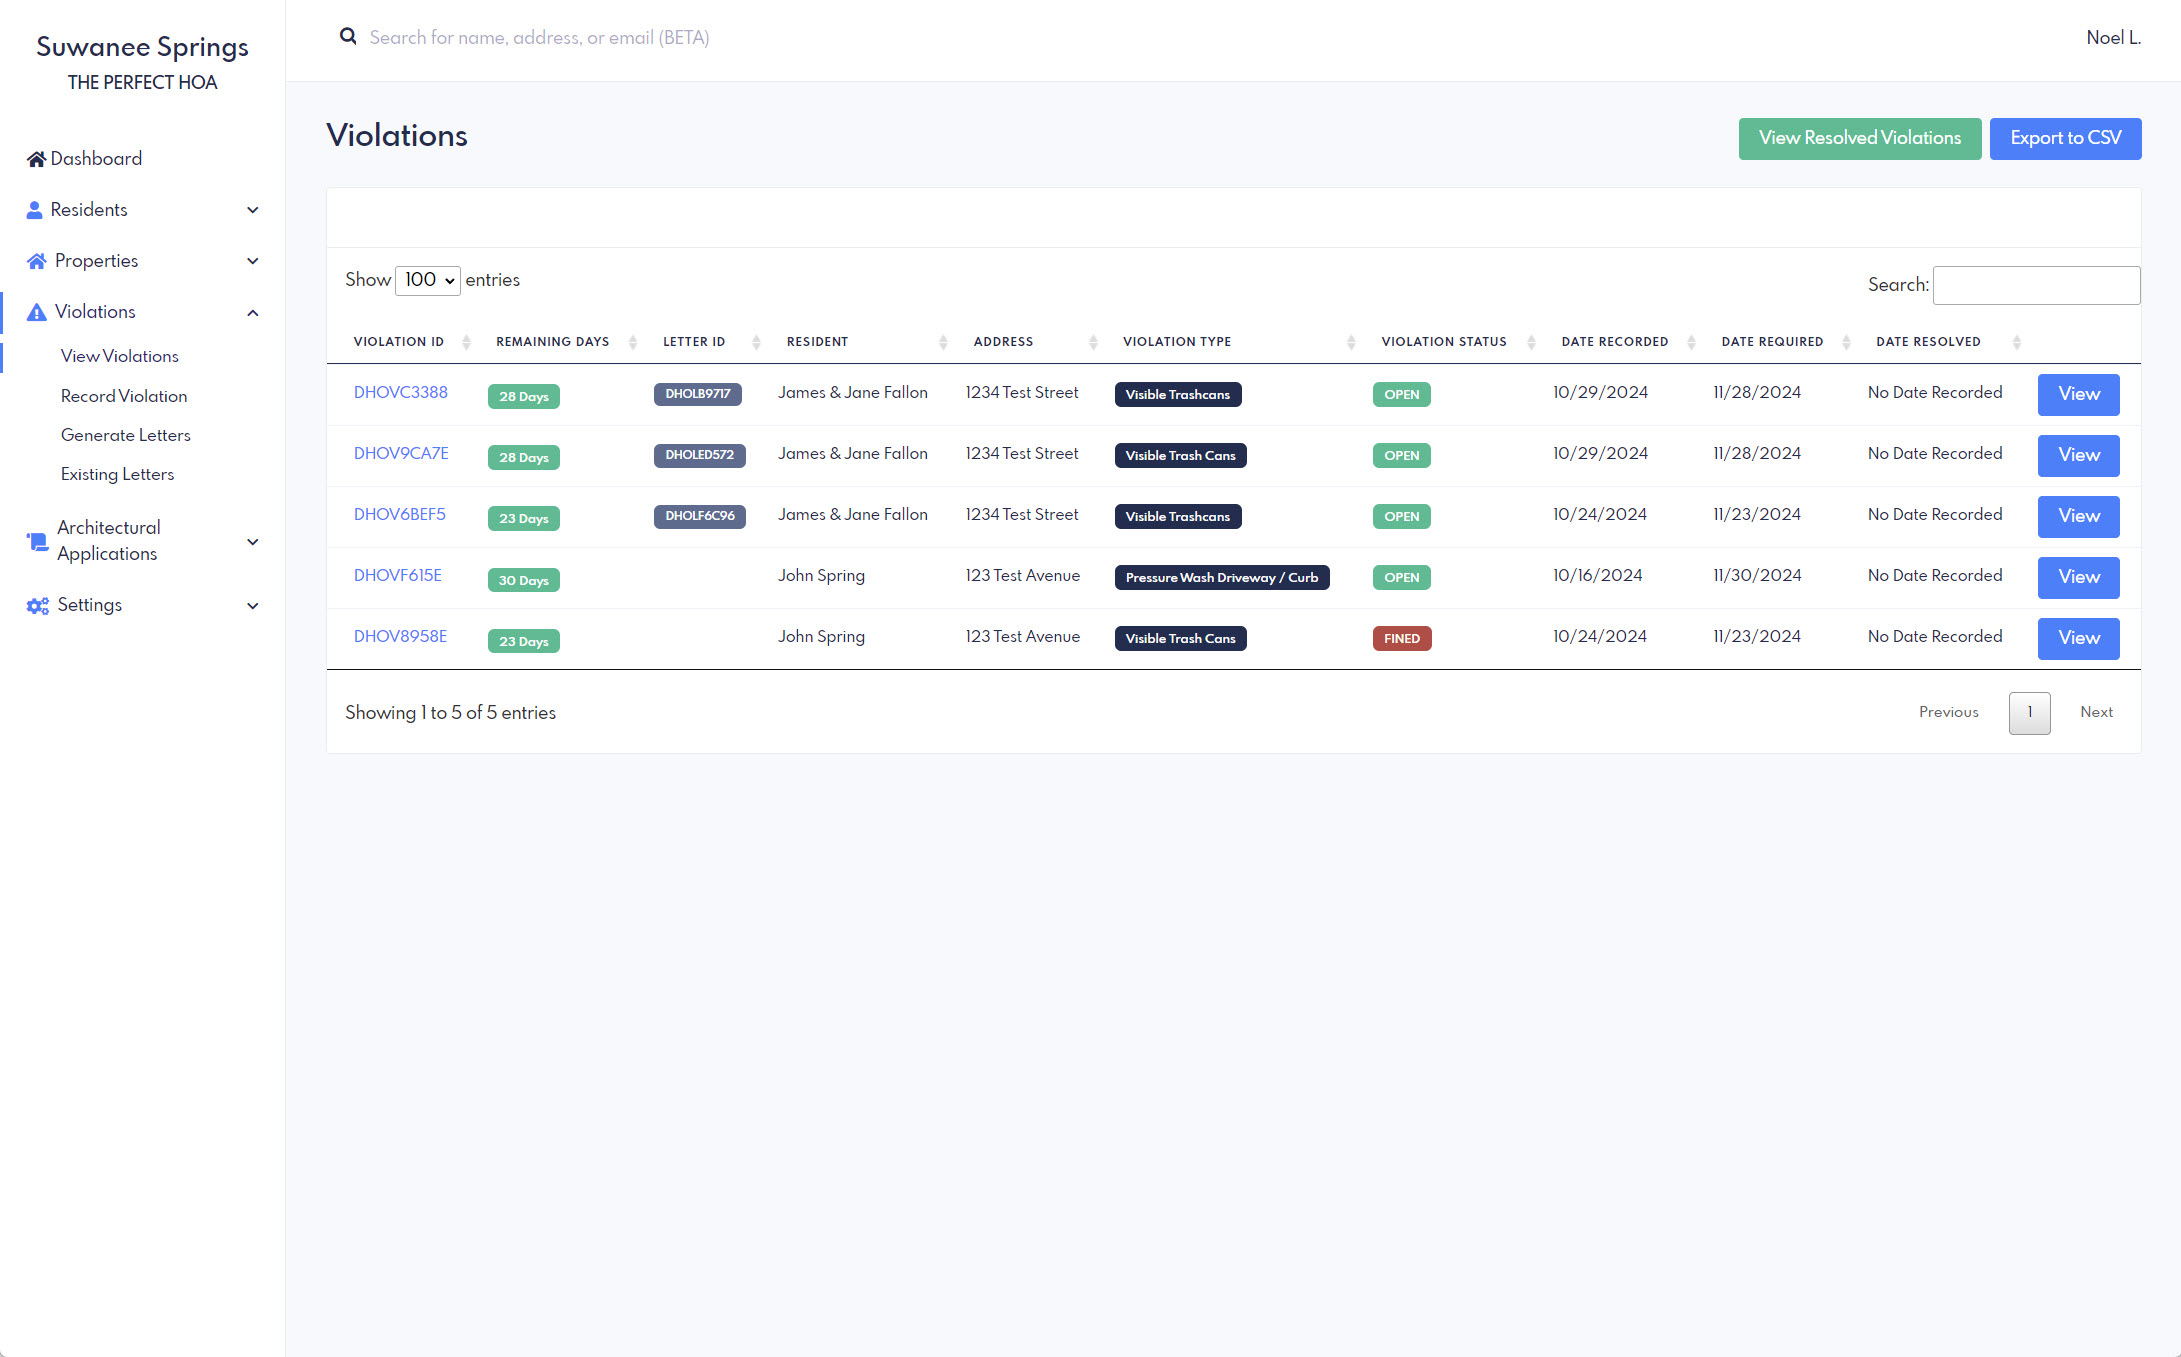The image size is (2181, 1357).
Task: Click the search magnifier icon in top bar
Action: [348, 36]
